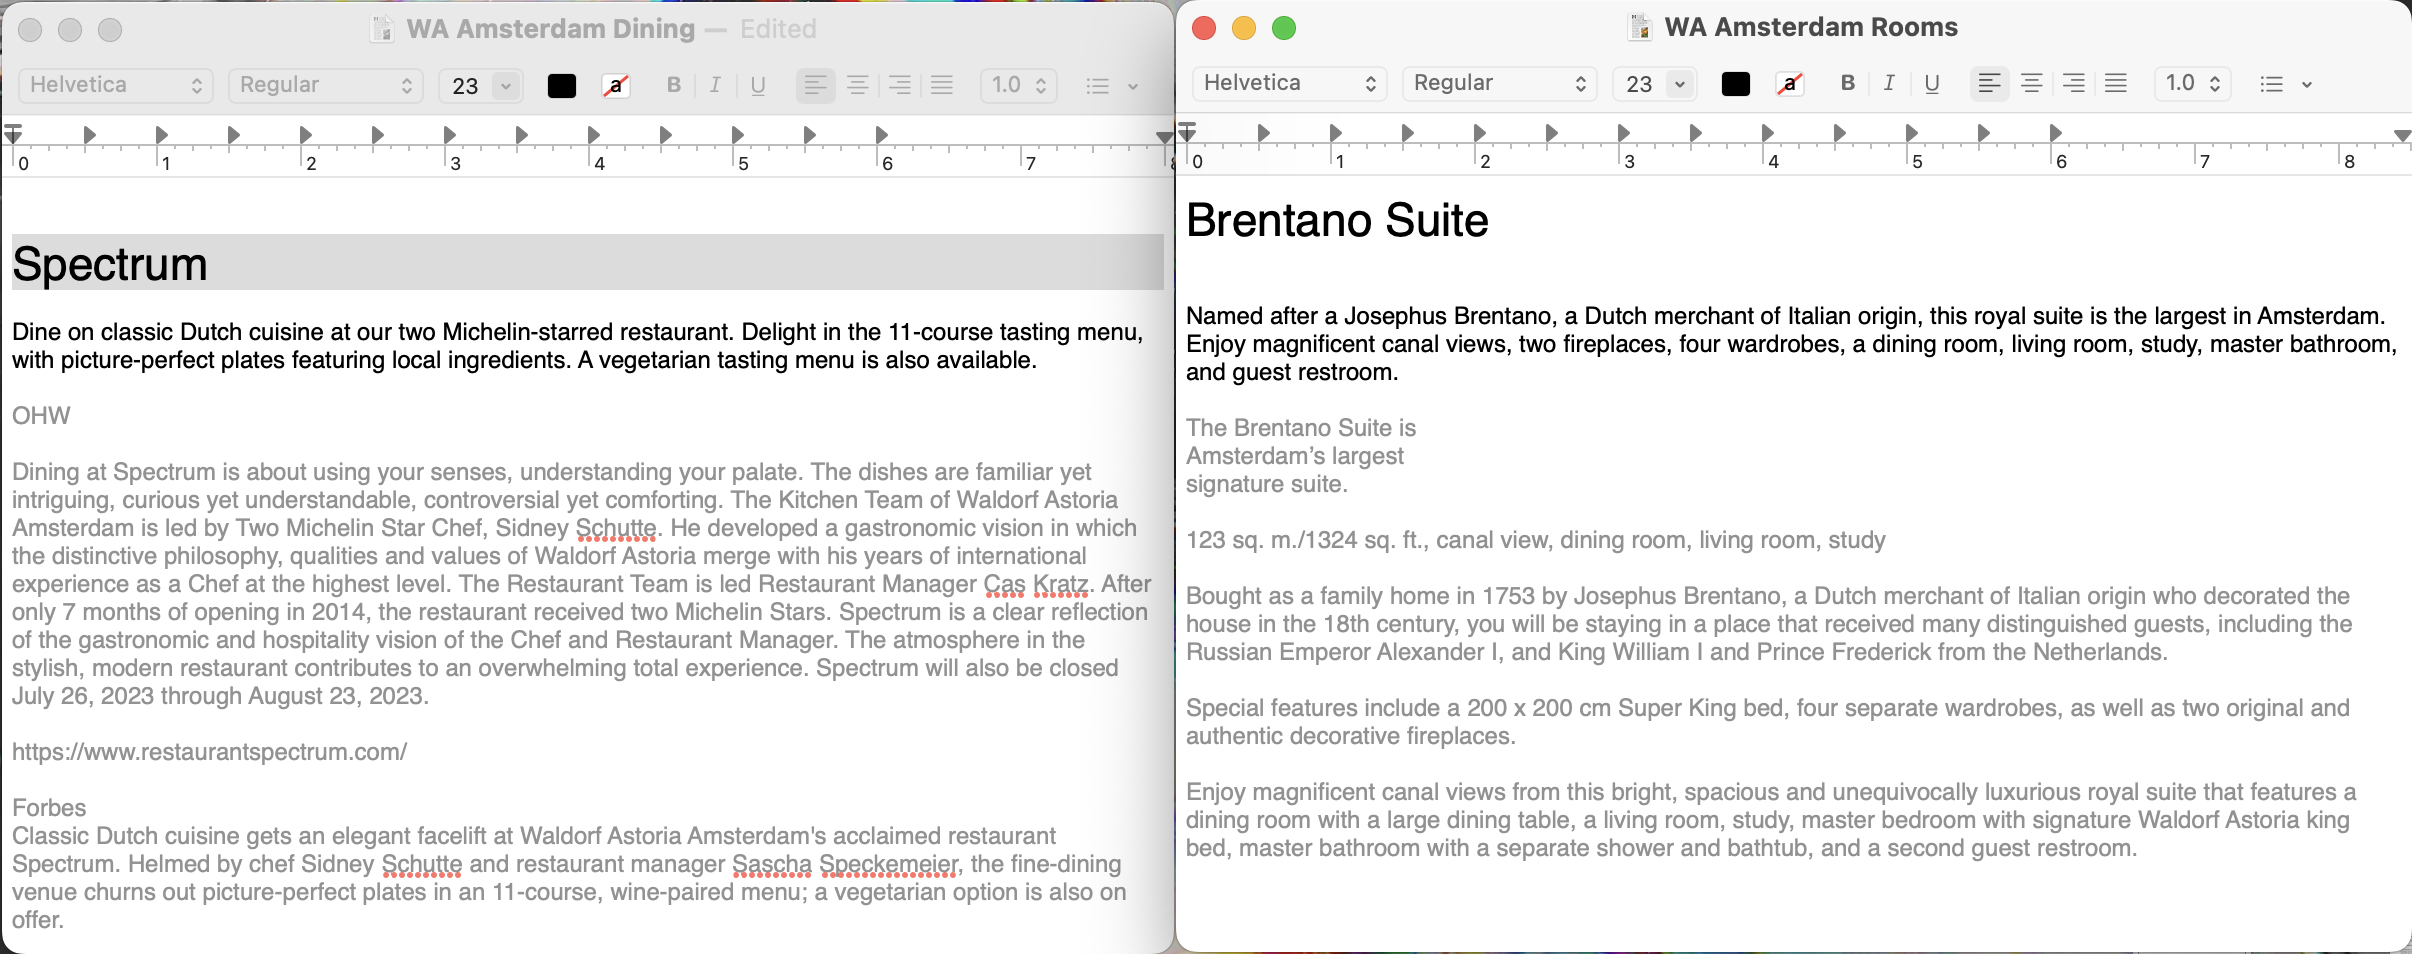Open text highlight color in Dining window
2412x954 pixels.
(616, 86)
